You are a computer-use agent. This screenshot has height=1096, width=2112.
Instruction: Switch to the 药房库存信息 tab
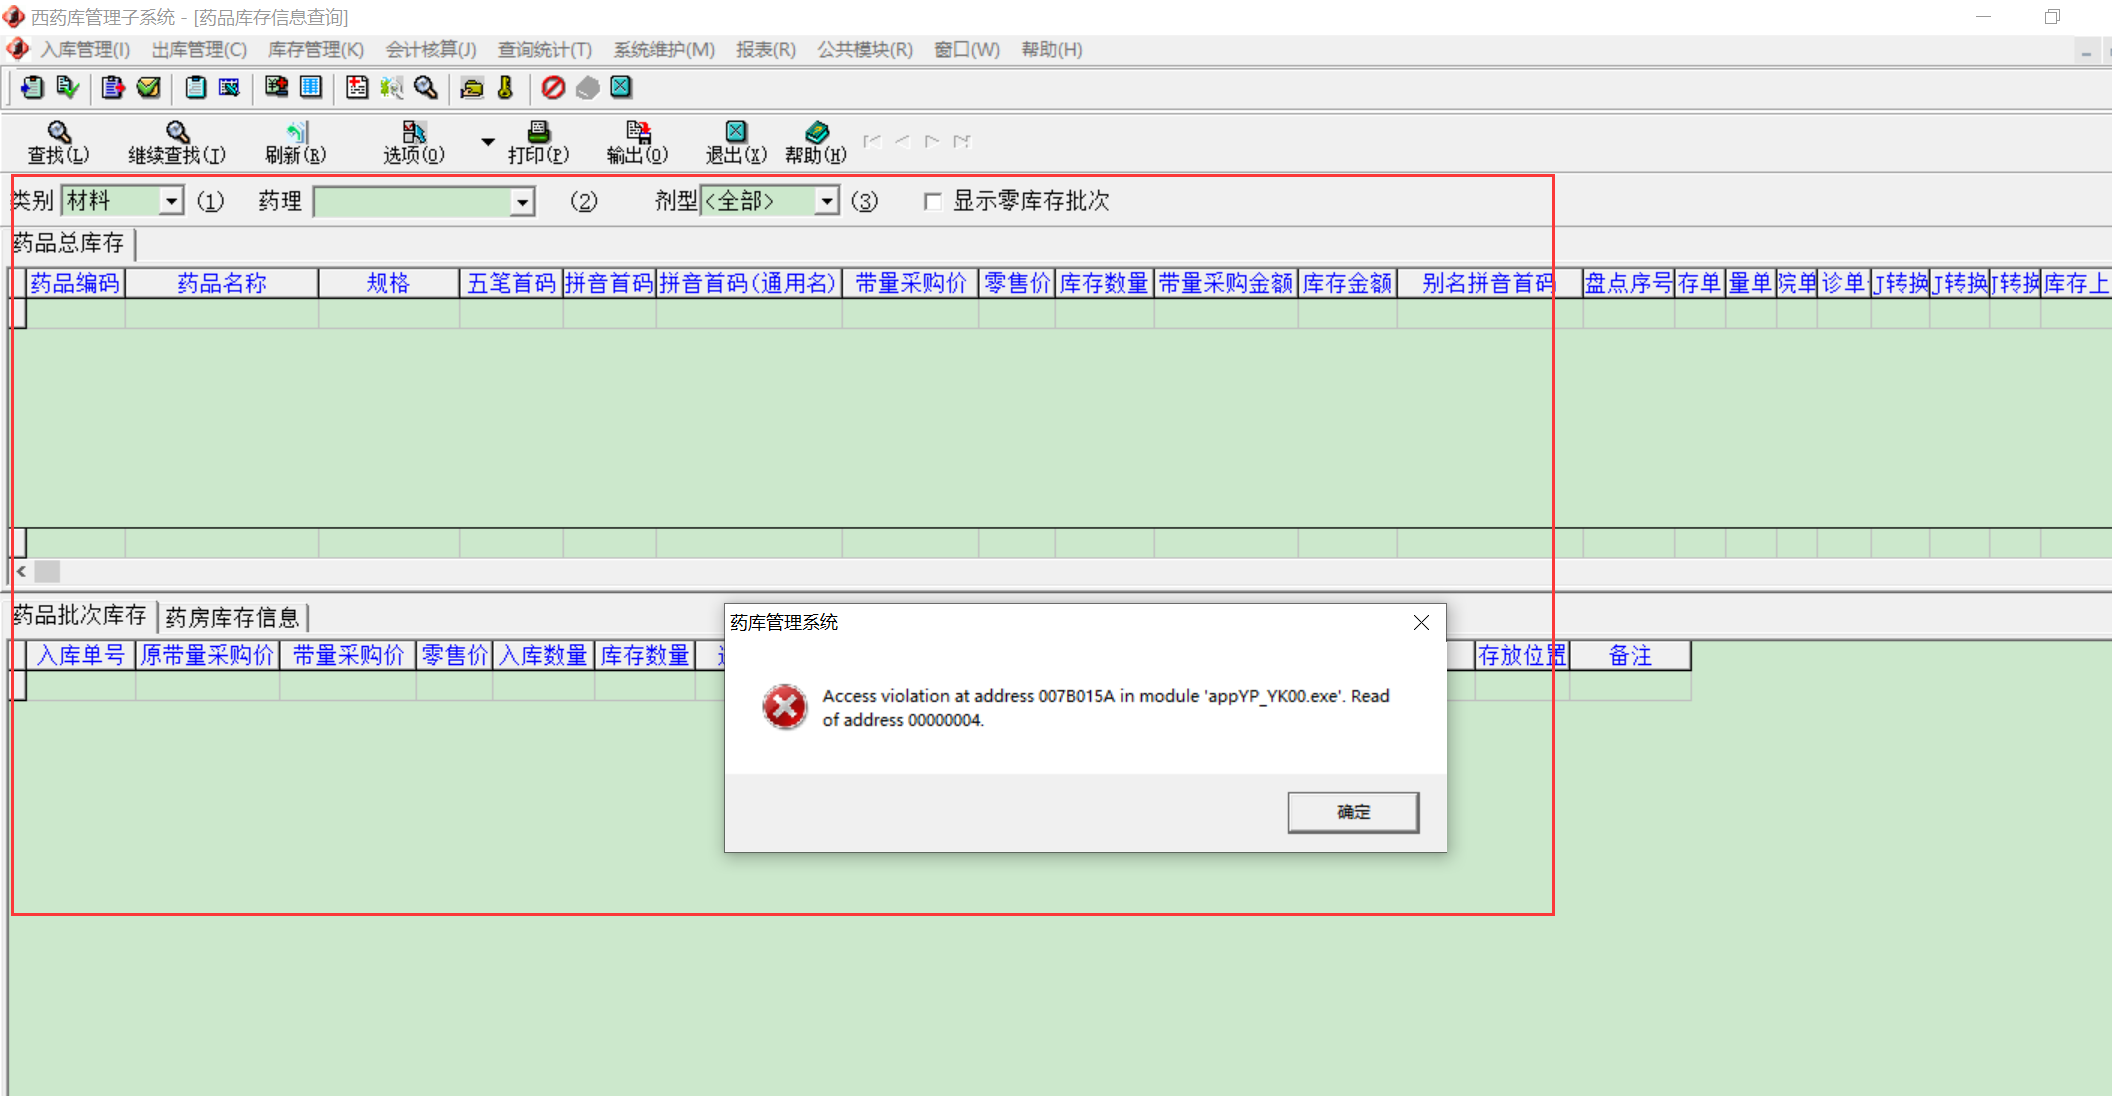coord(232,617)
